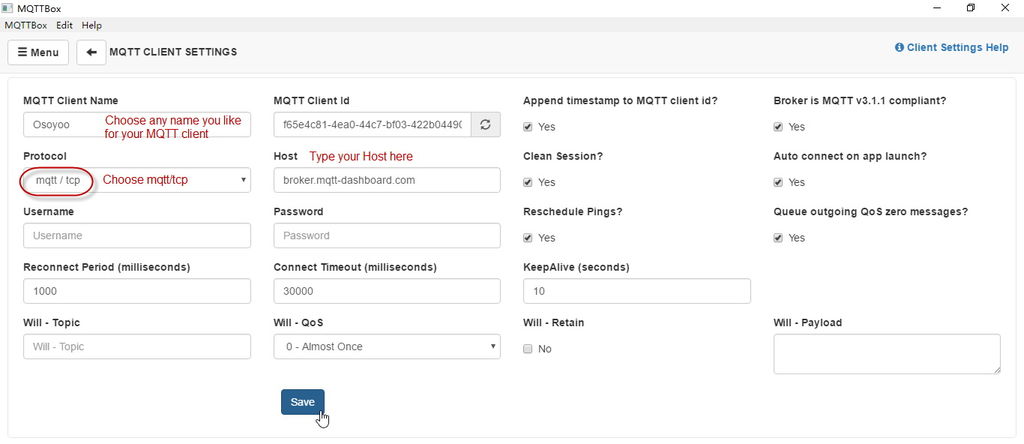The width and height of the screenshot is (1024, 444).
Task: Open the Protocol dropdown
Action: click(x=137, y=180)
